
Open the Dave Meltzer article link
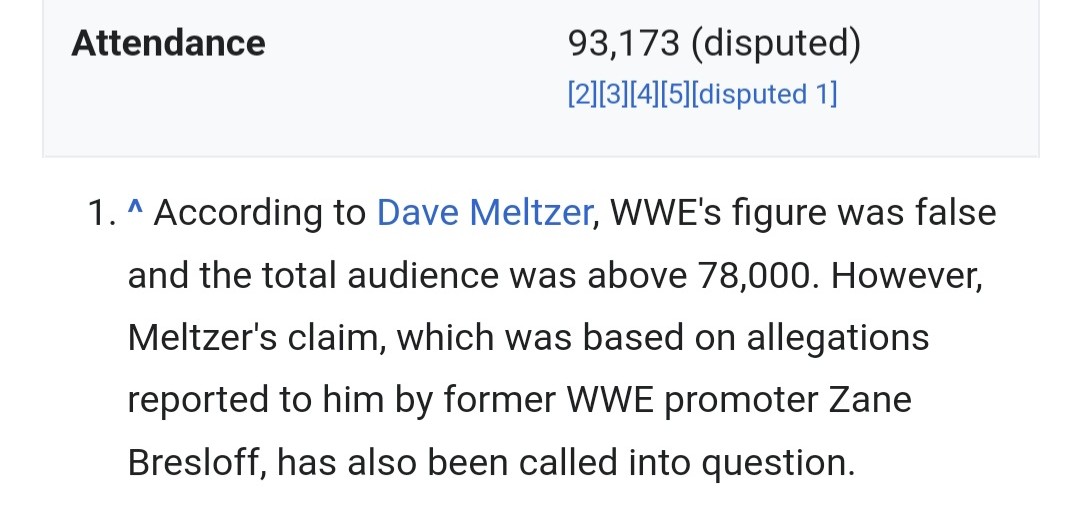click(x=484, y=212)
